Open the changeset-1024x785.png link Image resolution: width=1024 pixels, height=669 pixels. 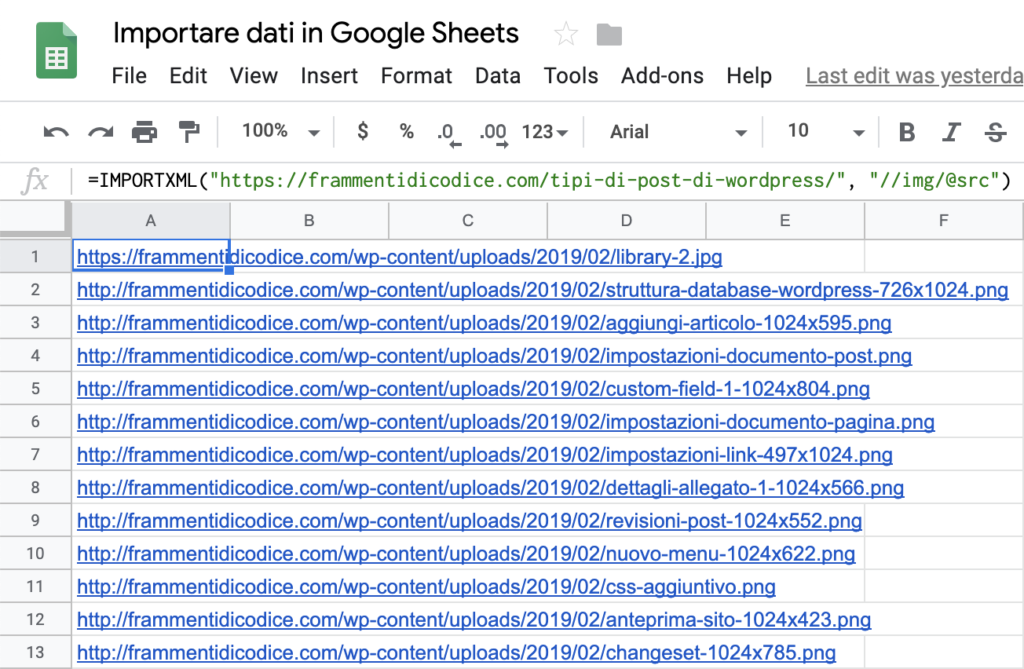[456, 652]
